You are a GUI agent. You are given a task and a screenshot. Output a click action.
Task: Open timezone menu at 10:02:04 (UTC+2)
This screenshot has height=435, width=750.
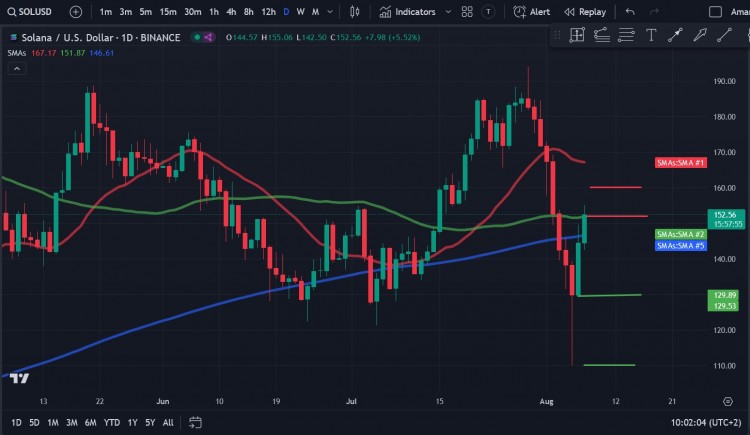click(706, 423)
